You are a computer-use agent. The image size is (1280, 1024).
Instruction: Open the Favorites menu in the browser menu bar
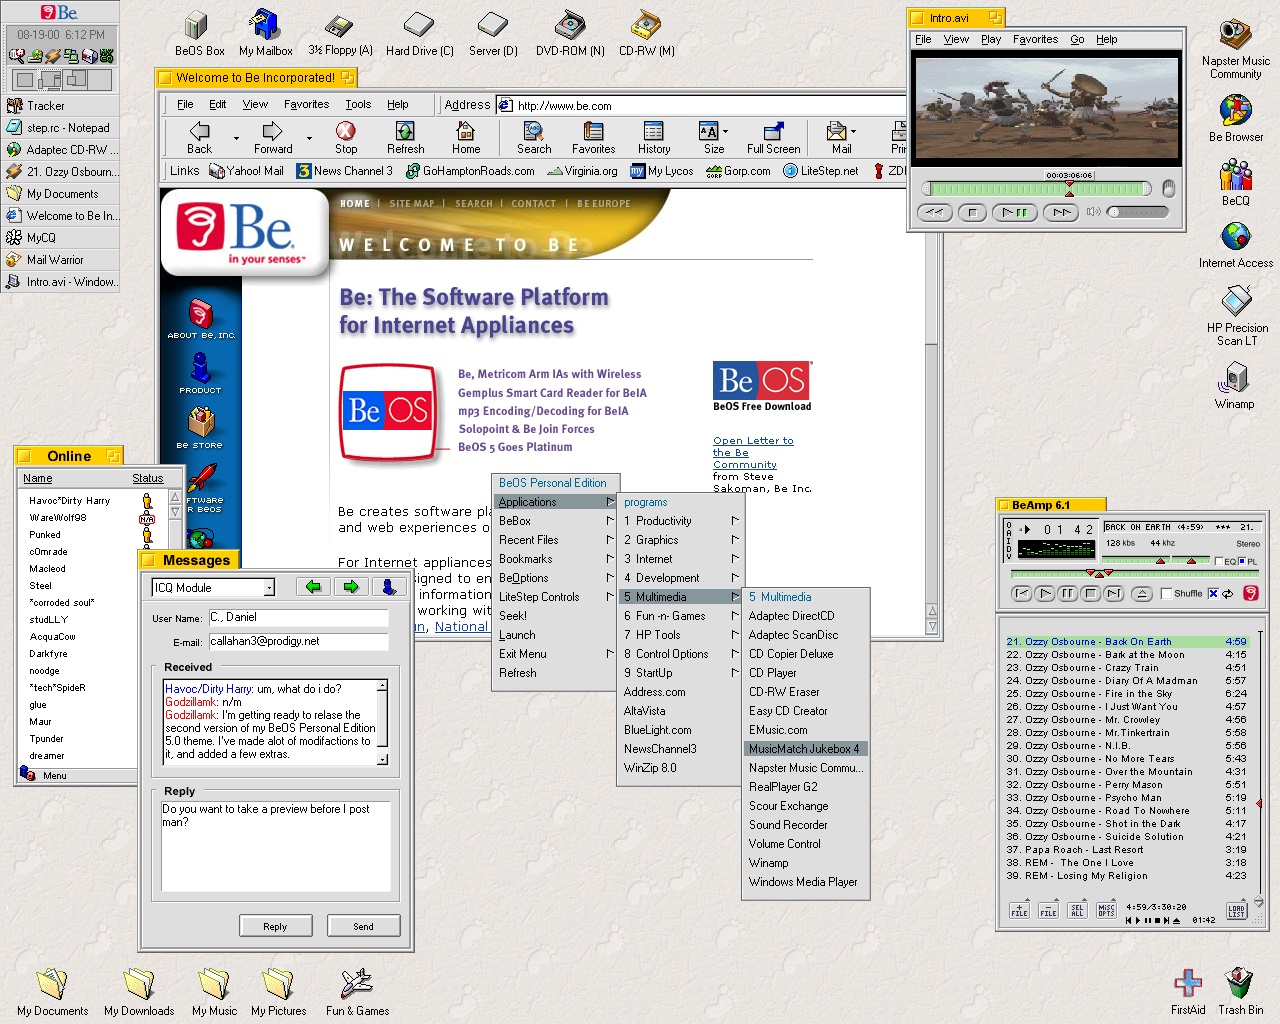[306, 104]
